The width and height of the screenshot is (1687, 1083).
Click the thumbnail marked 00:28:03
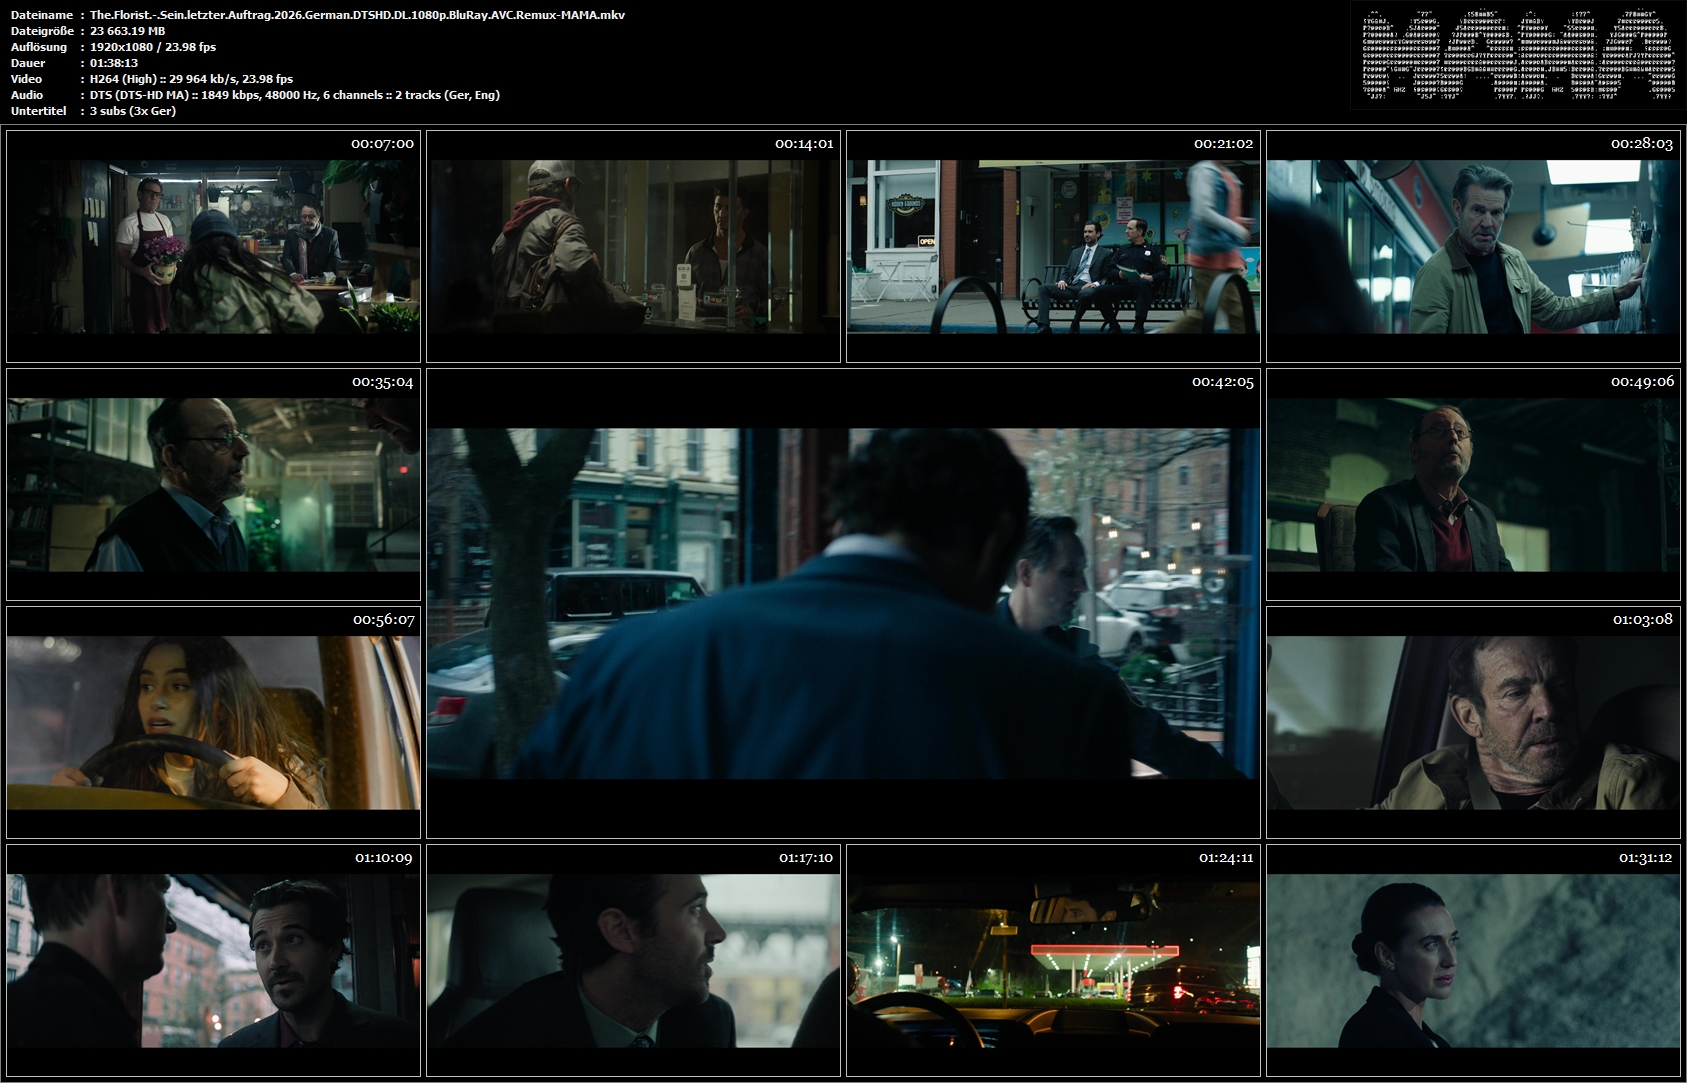click(x=1473, y=246)
